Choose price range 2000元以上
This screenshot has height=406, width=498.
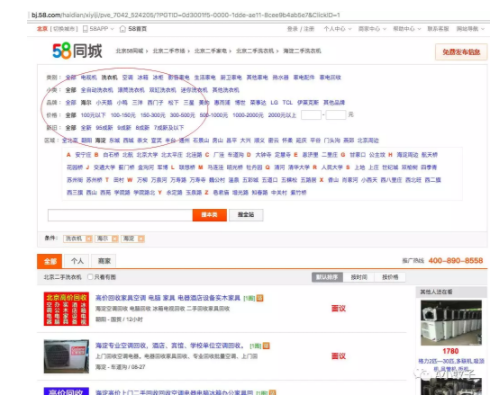pyautogui.click(x=282, y=115)
